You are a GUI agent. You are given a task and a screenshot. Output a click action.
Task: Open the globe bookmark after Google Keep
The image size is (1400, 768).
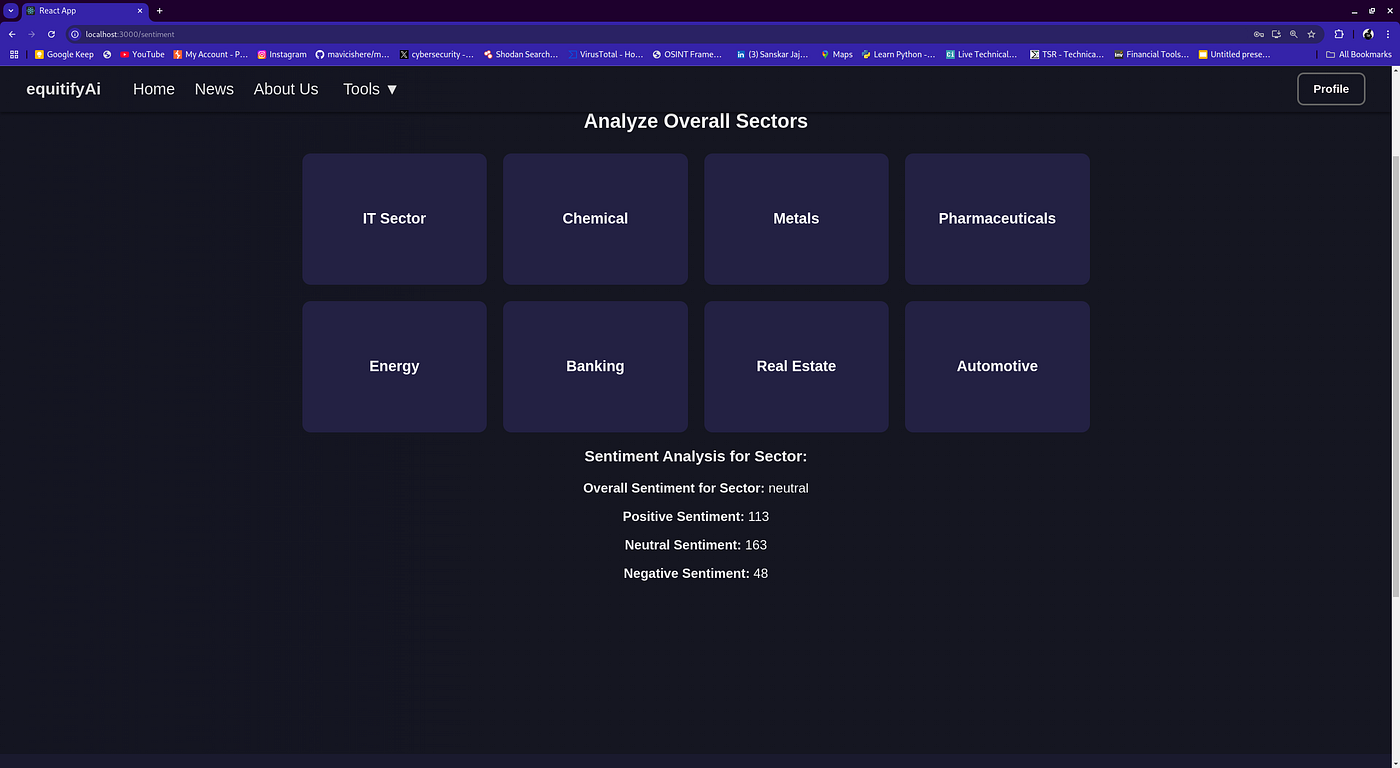click(x=107, y=54)
